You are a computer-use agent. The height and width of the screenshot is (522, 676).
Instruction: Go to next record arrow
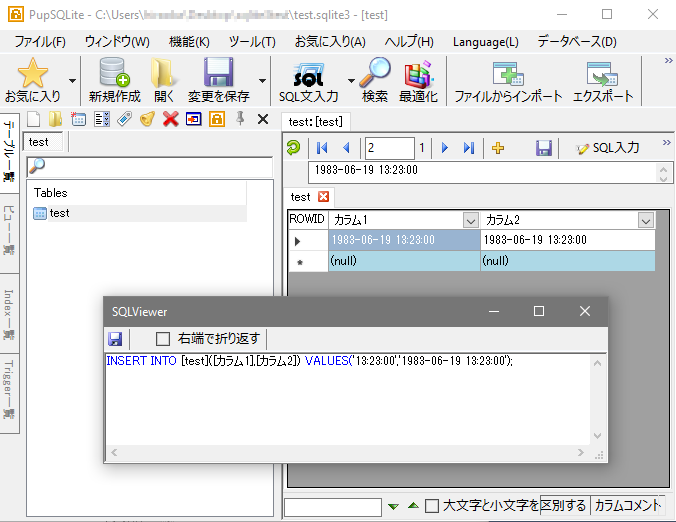445,148
